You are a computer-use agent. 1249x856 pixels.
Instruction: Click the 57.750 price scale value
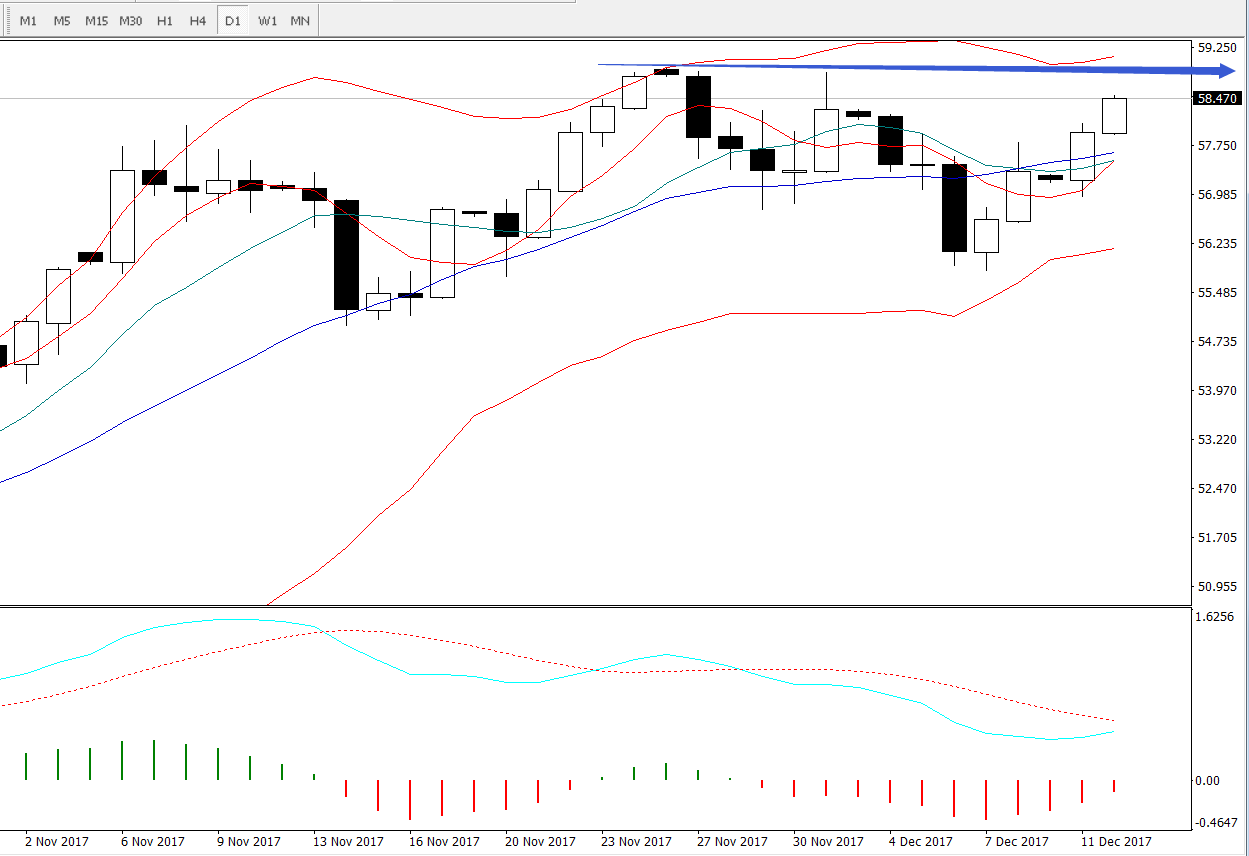click(1218, 146)
